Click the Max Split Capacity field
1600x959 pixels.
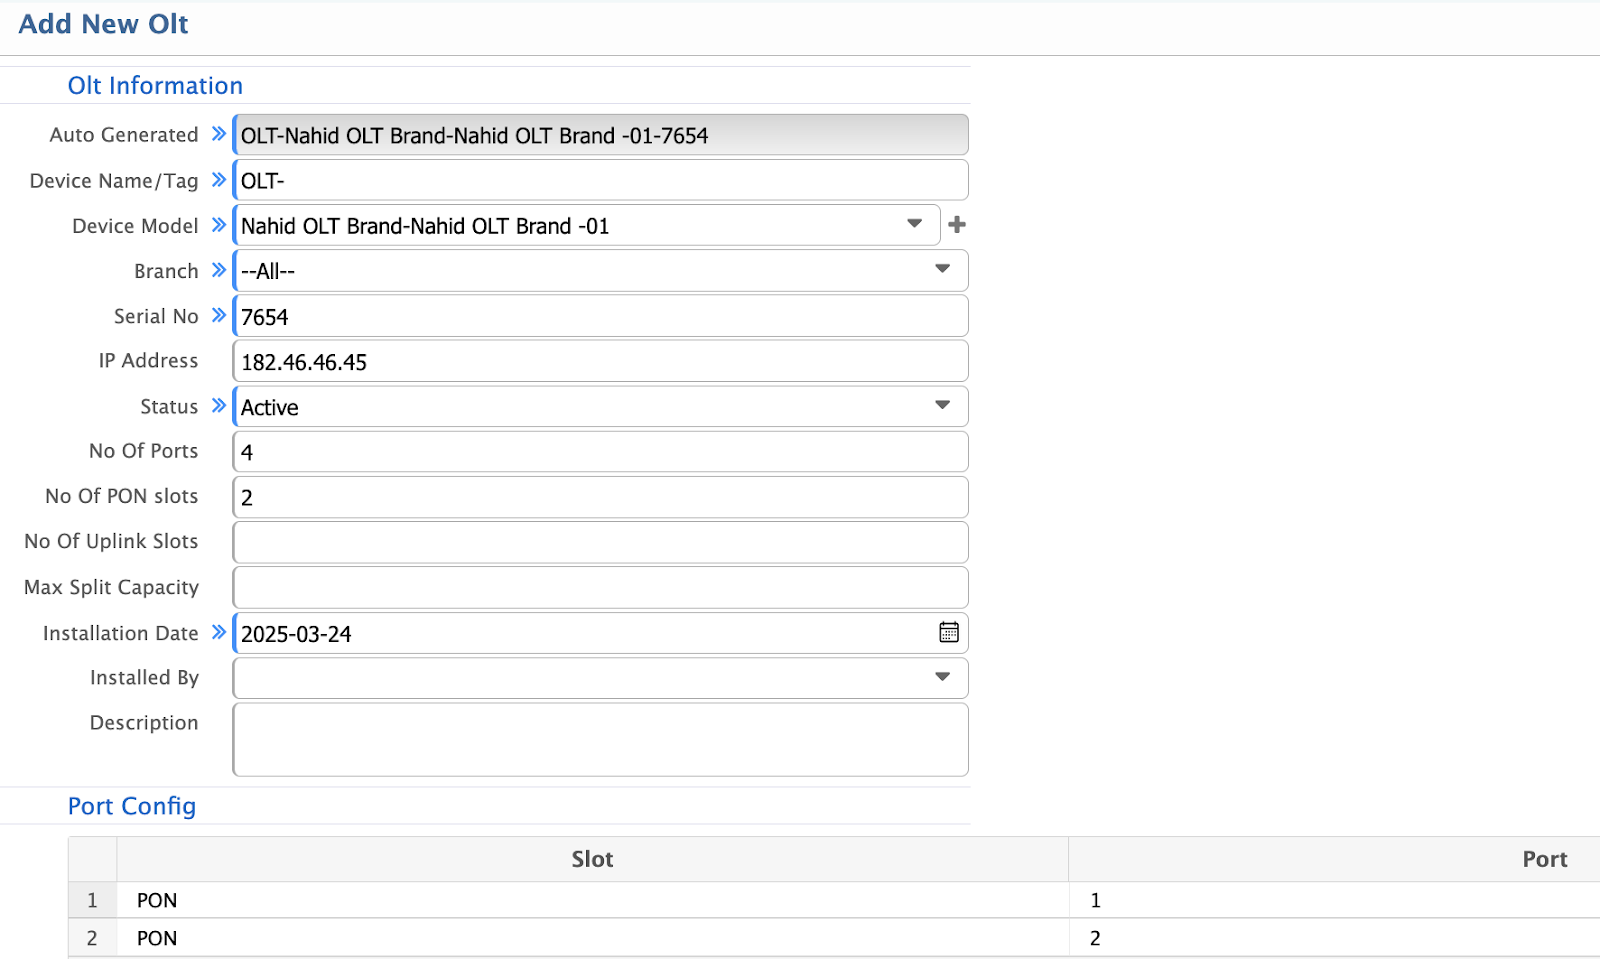coord(600,587)
